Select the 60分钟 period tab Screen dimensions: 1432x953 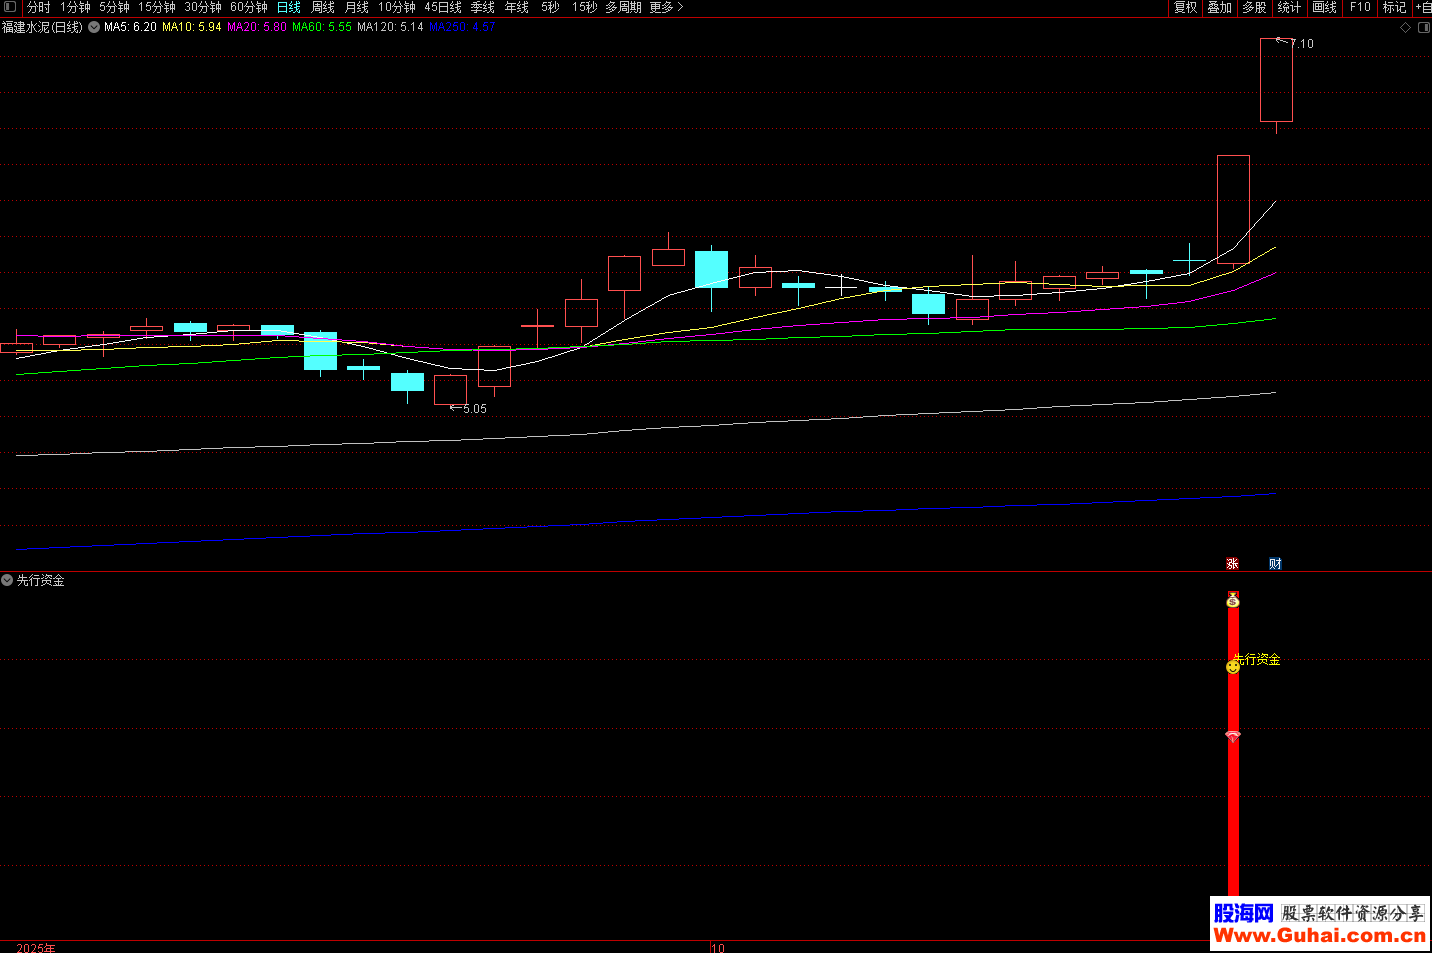(x=249, y=7)
